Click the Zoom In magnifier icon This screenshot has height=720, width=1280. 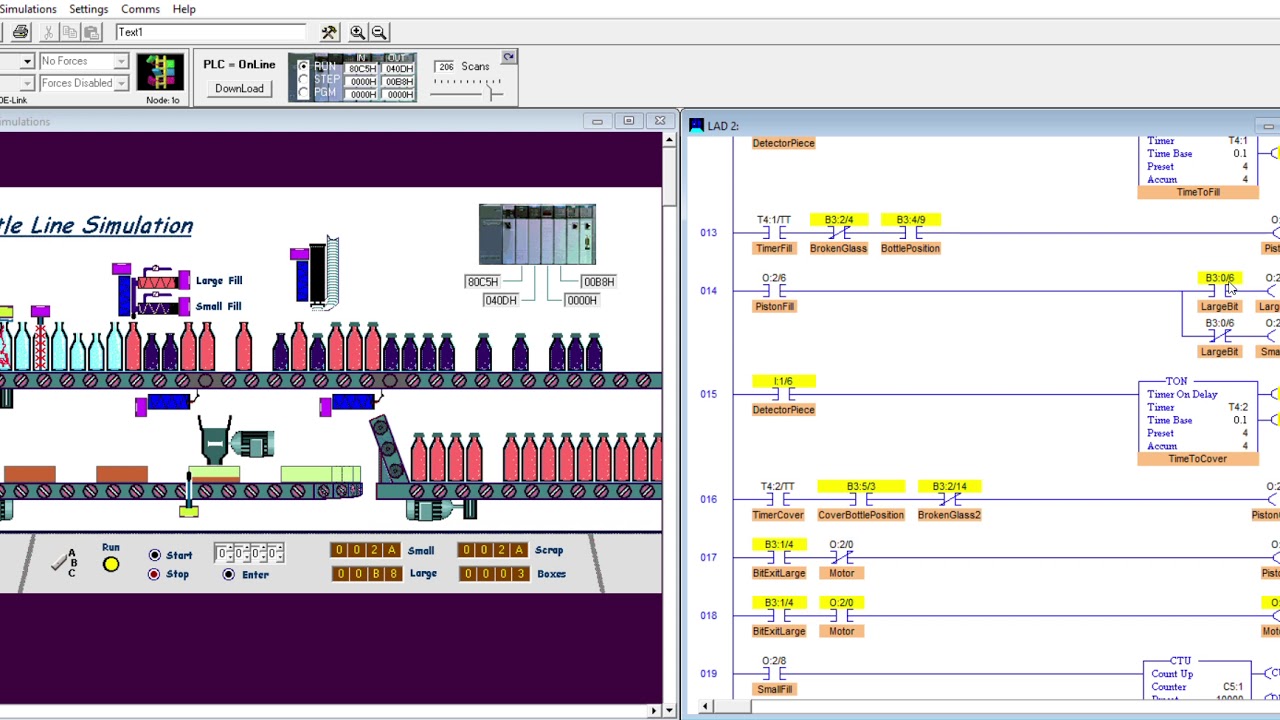357,32
